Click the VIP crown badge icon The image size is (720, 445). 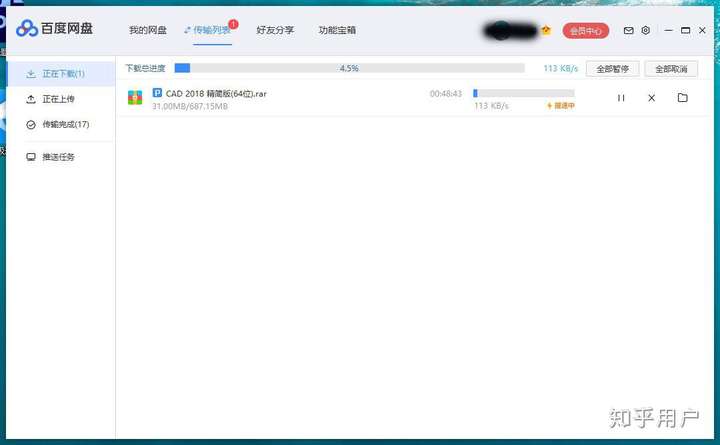546,30
